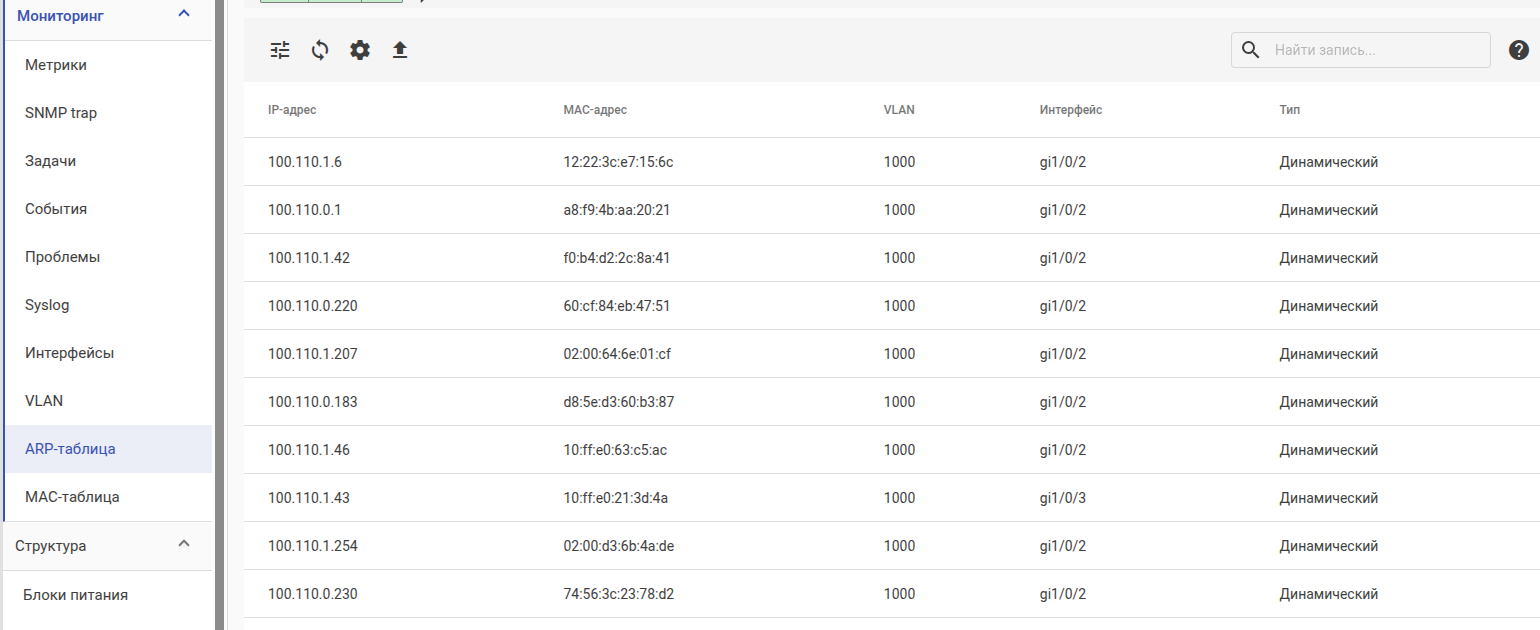1540x630 pixels.
Task: Collapse the Структура section
Action: point(183,545)
